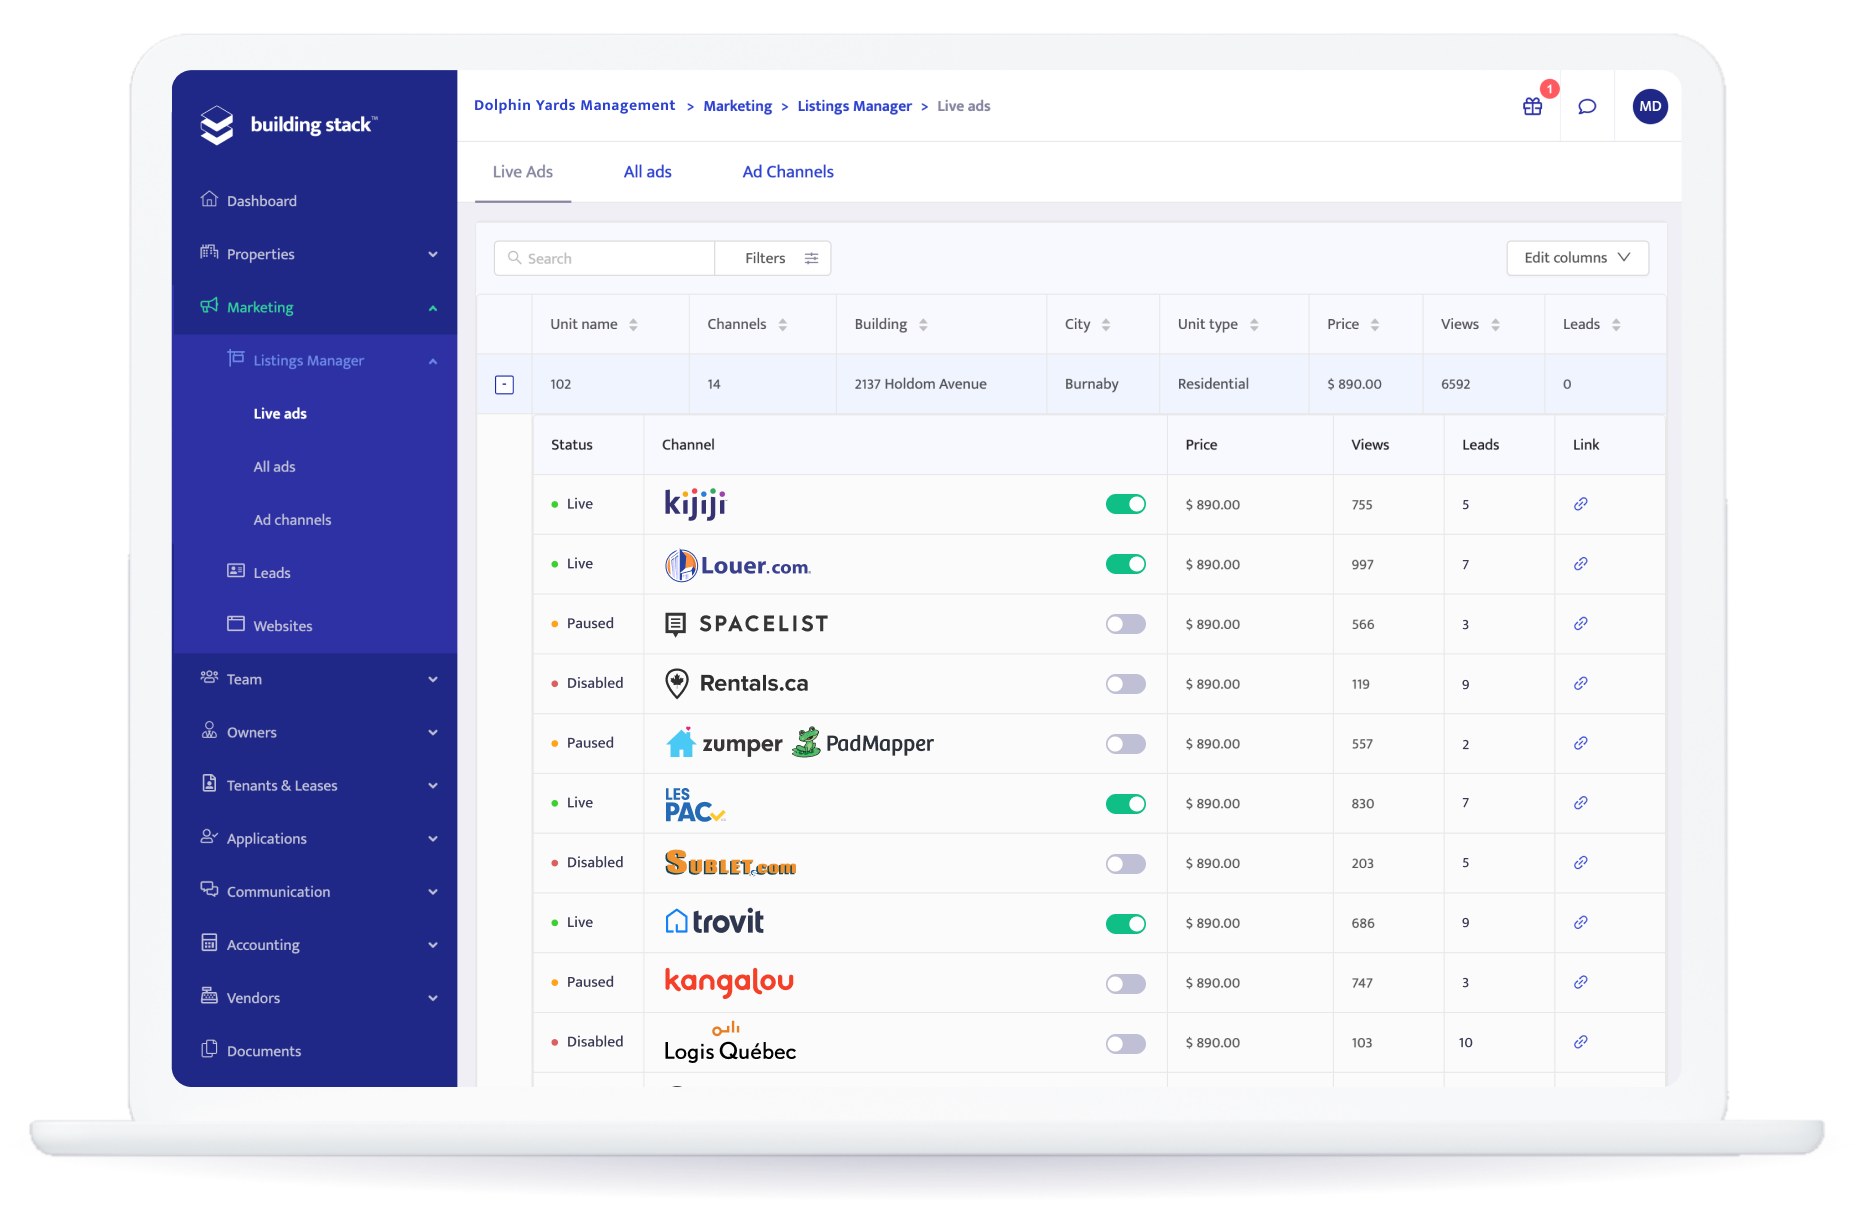Open Les PAC listing link icon
The image size is (1858, 1205).
1581,803
